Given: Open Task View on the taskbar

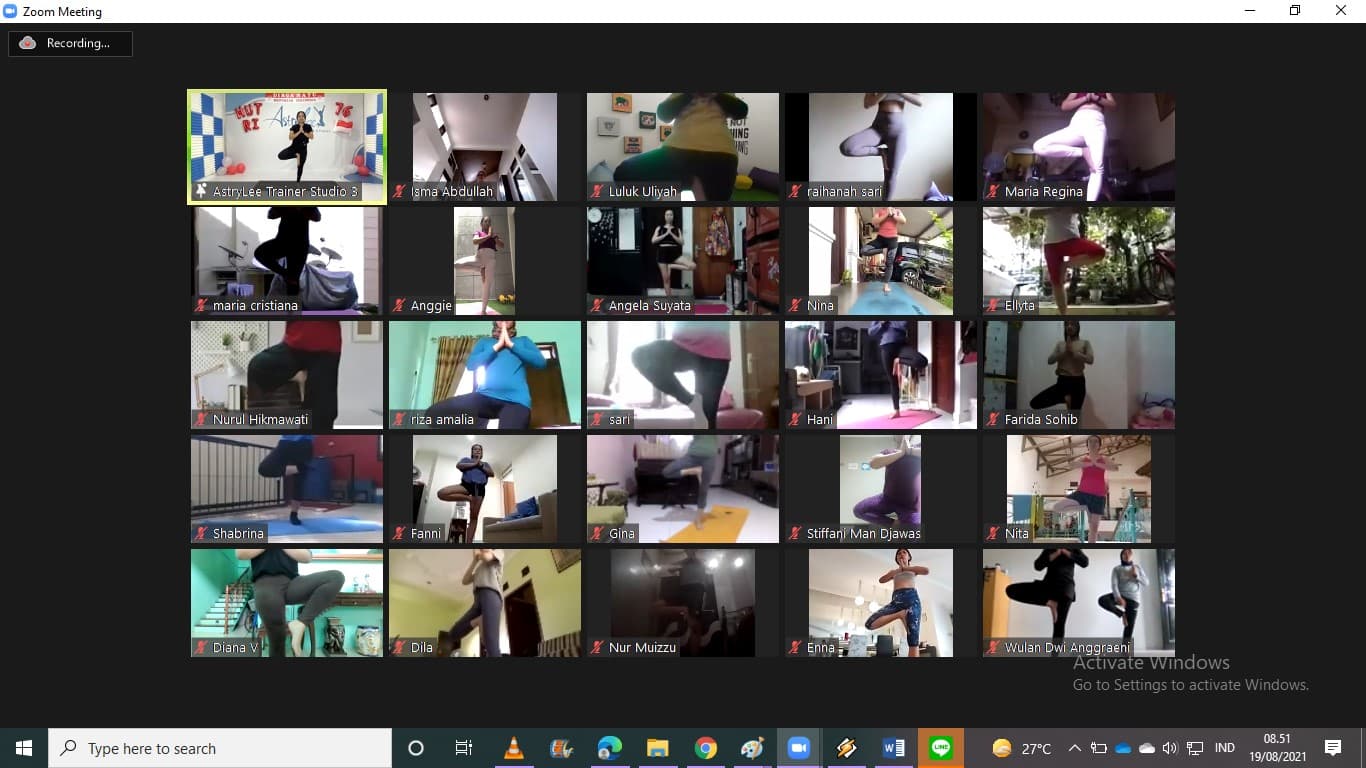Looking at the screenshot, I should click(x=464, y=748).
